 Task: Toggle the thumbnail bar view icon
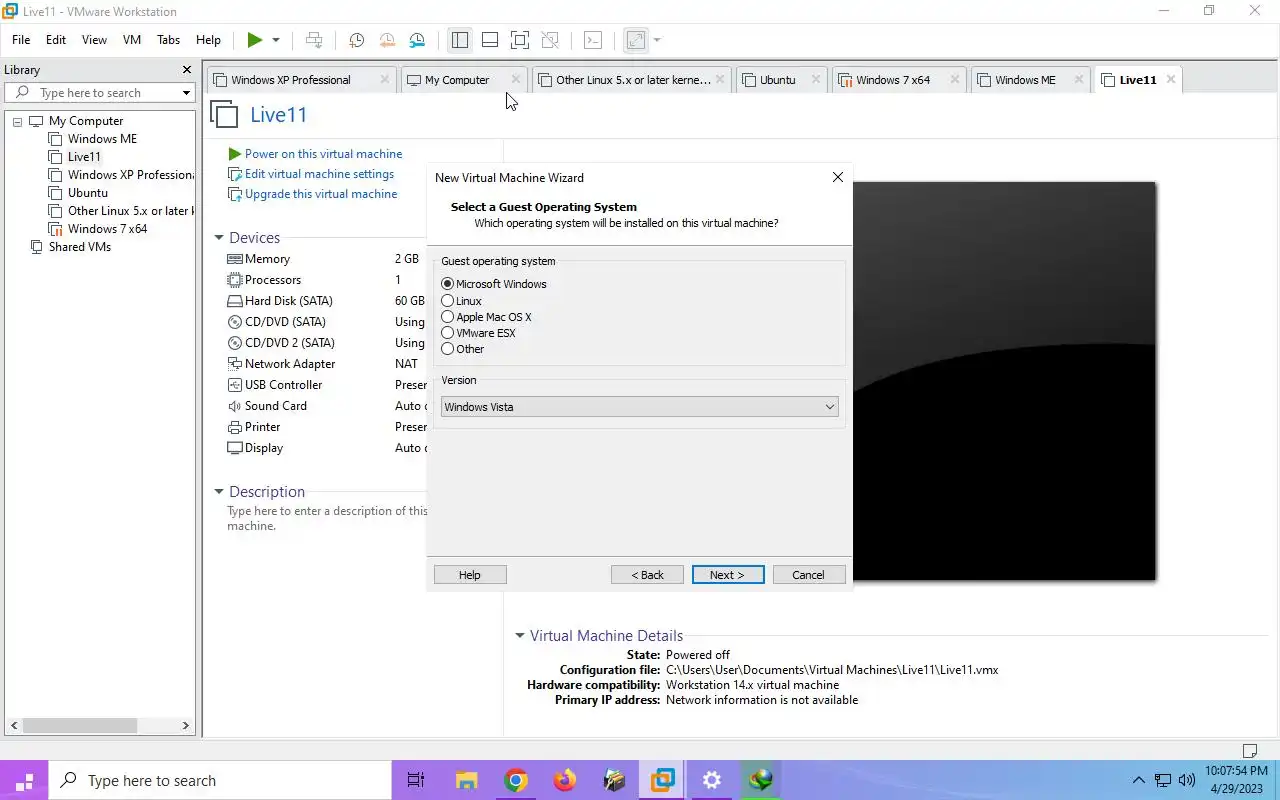click(490, 40)
